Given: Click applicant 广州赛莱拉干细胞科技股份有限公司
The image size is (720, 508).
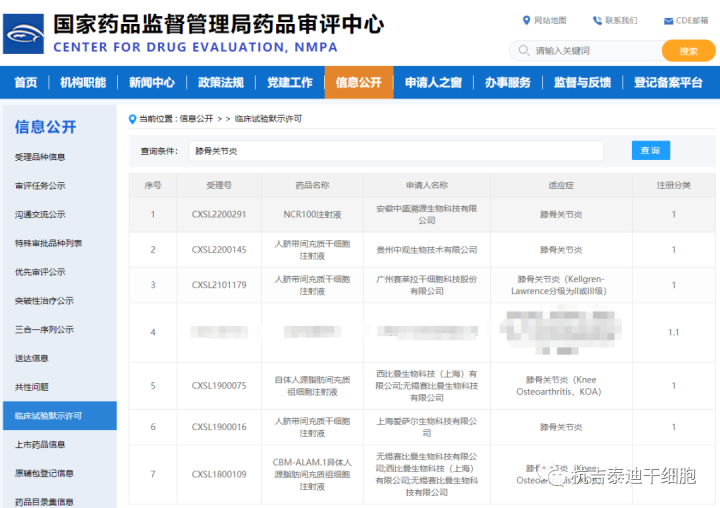Looking at the screenshot, I should (x=427, y=285).
